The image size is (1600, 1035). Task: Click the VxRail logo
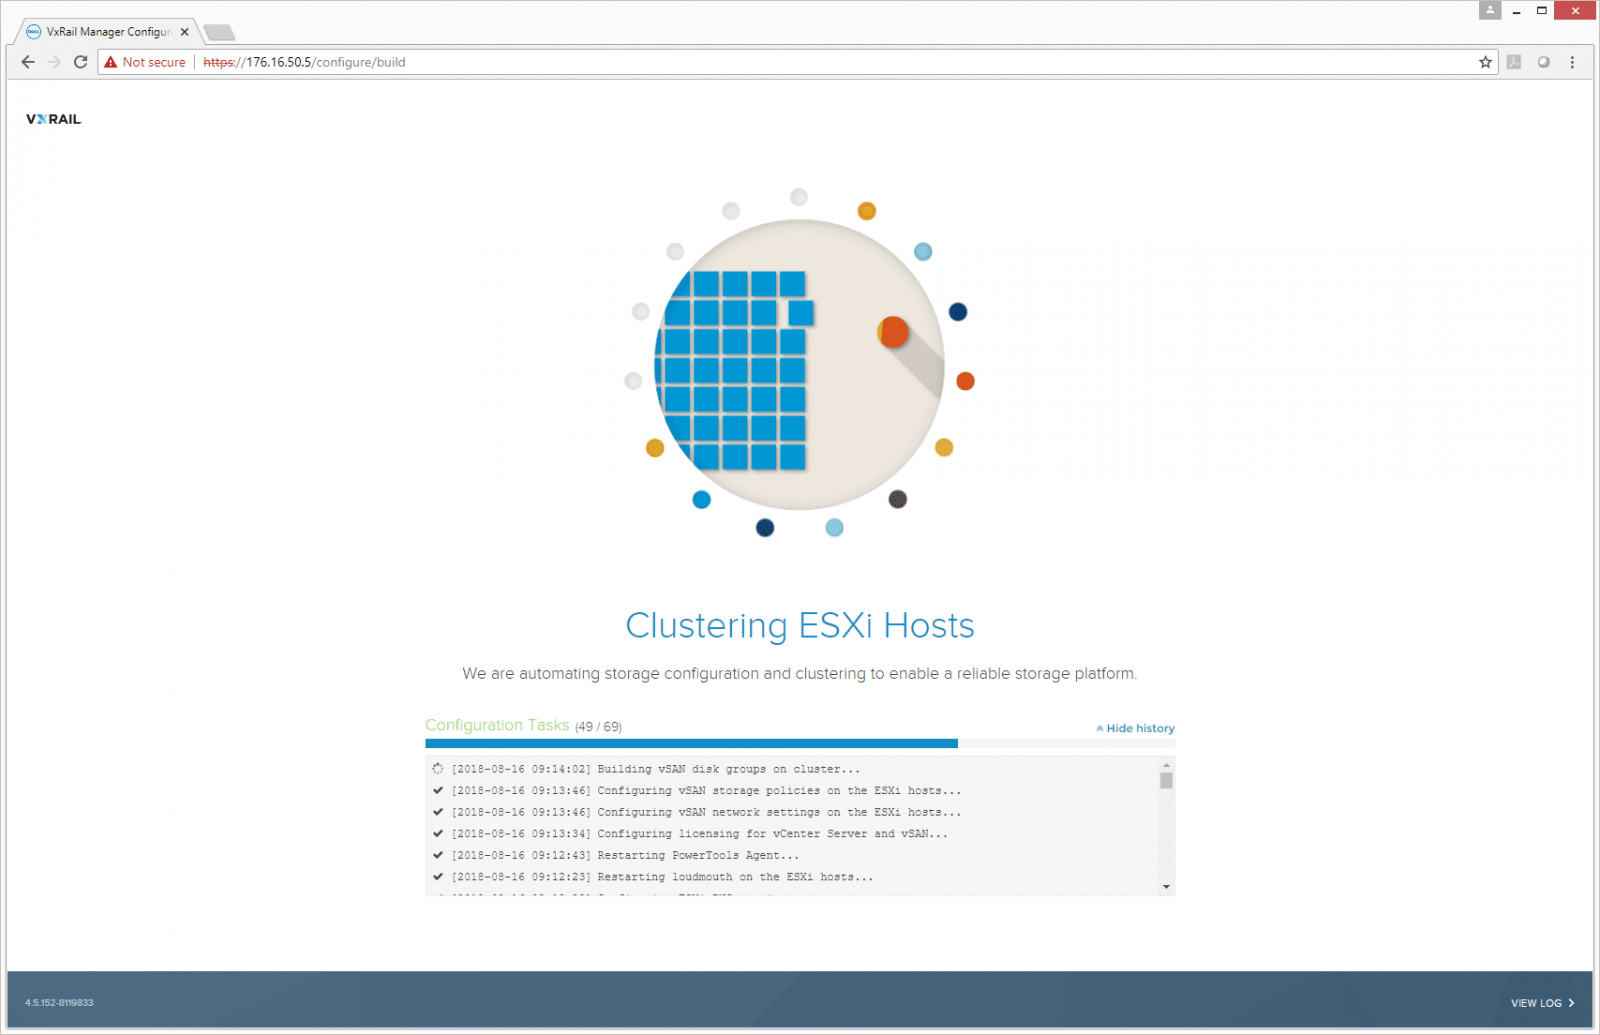[54, 119]
